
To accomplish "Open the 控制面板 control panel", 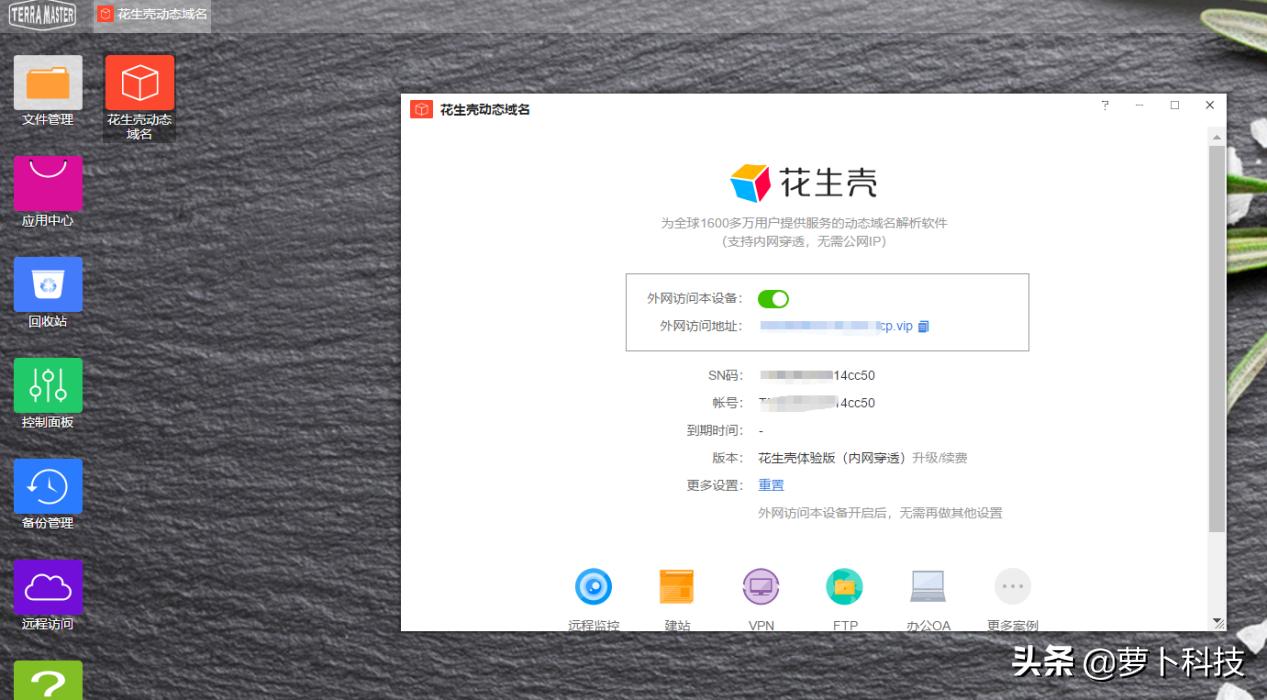I will pyautogui.click(x=47, y=385).
